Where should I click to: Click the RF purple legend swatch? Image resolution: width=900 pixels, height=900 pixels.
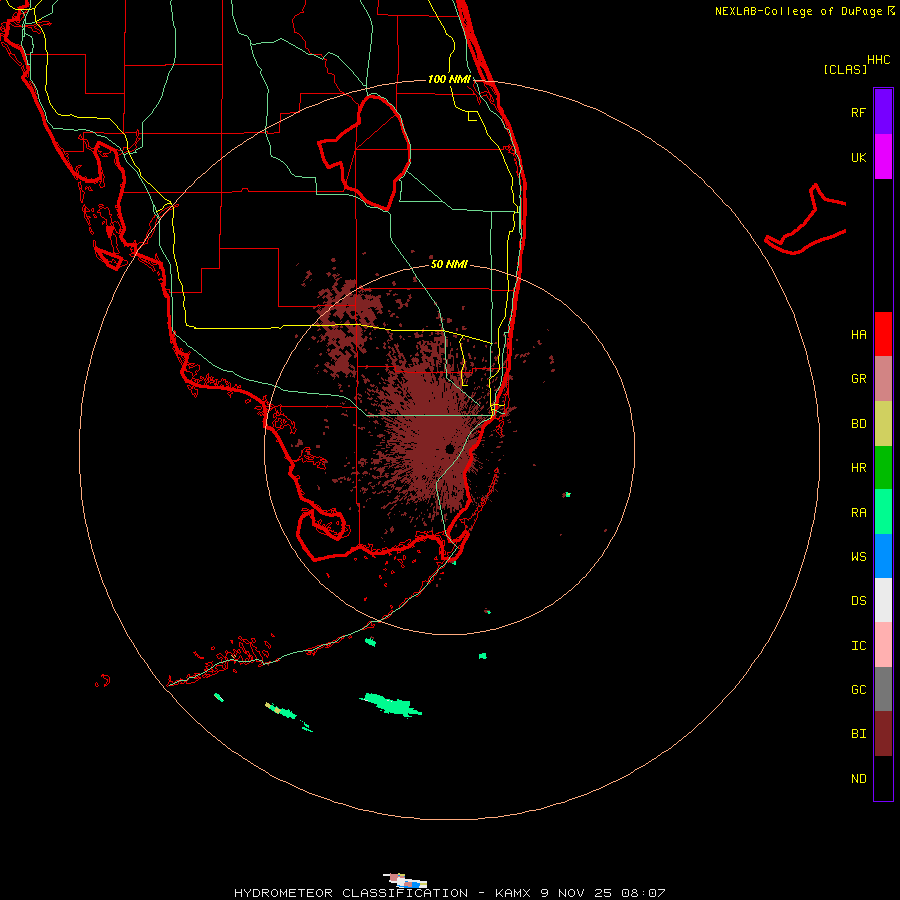point(883,112)
